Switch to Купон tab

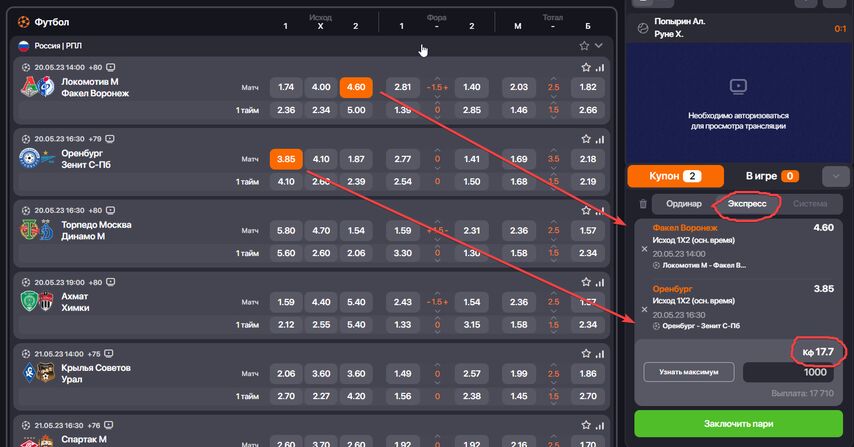(x=675, y=176)
